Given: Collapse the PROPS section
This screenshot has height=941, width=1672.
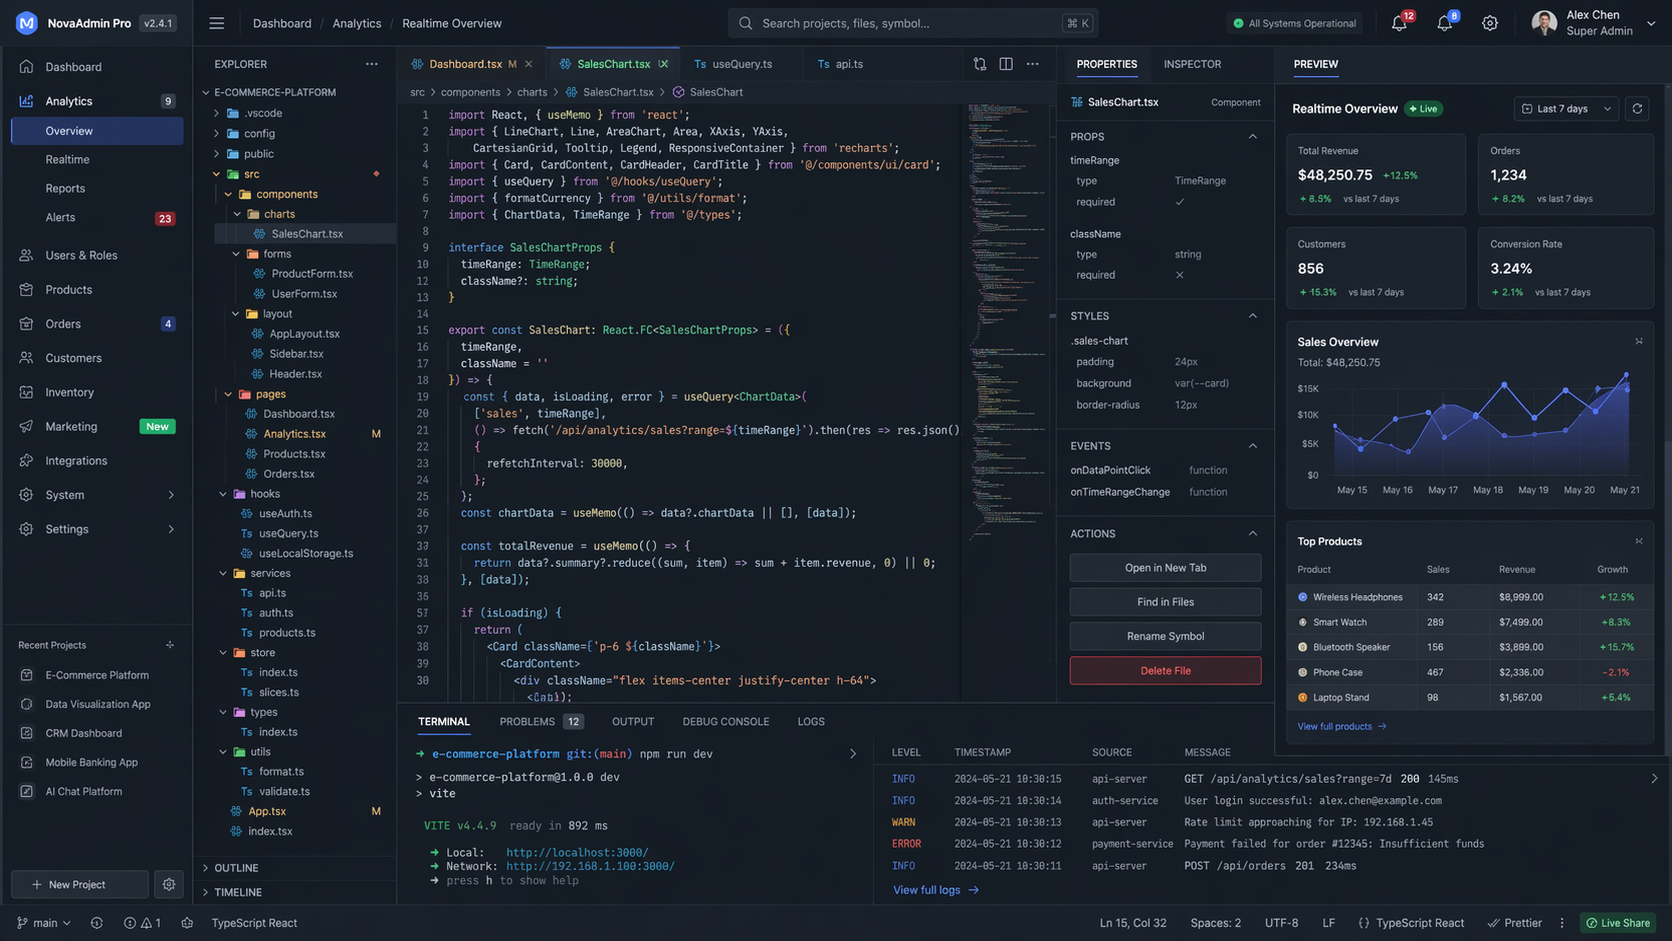Looking at the screenshot, I should [1253, 136].
